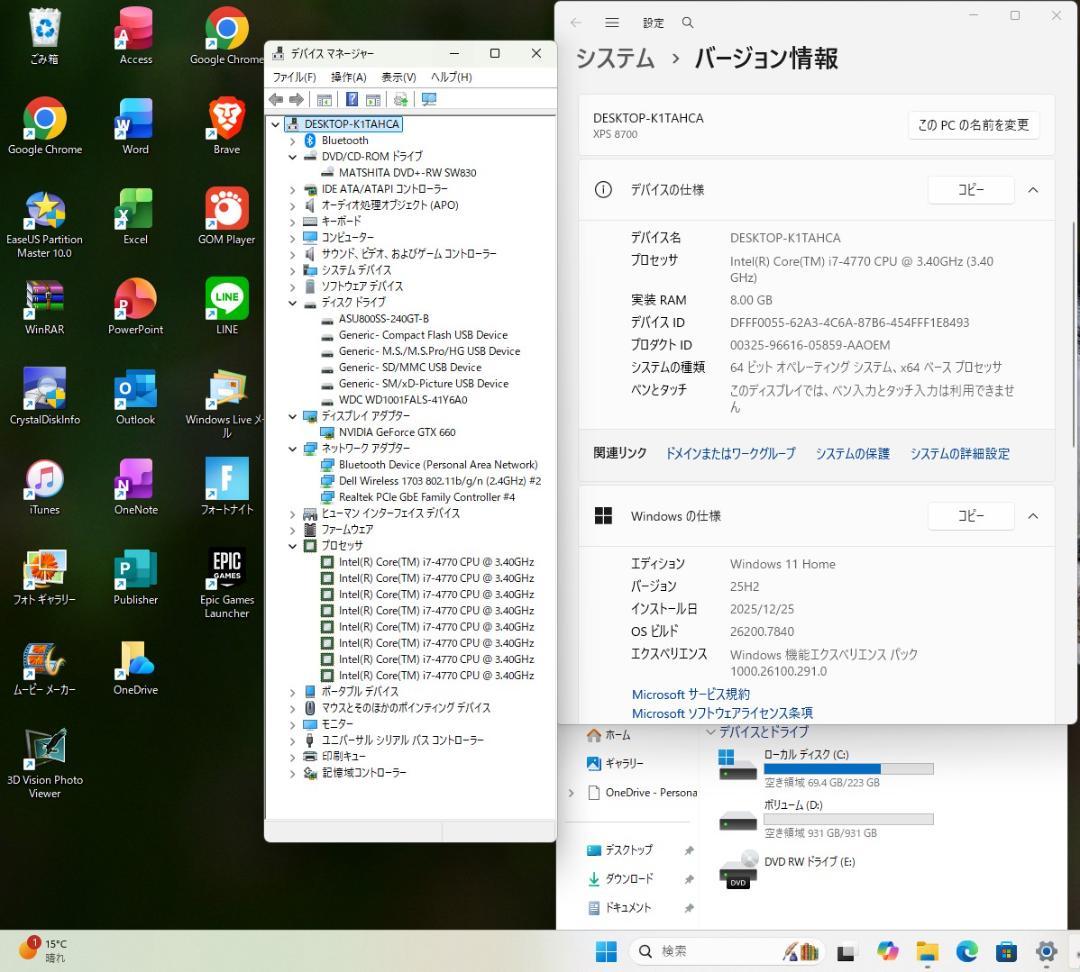Open ドメインまたはワークグループ link
The width and height of the screenshot is (1080, 972).
(730, 453)
